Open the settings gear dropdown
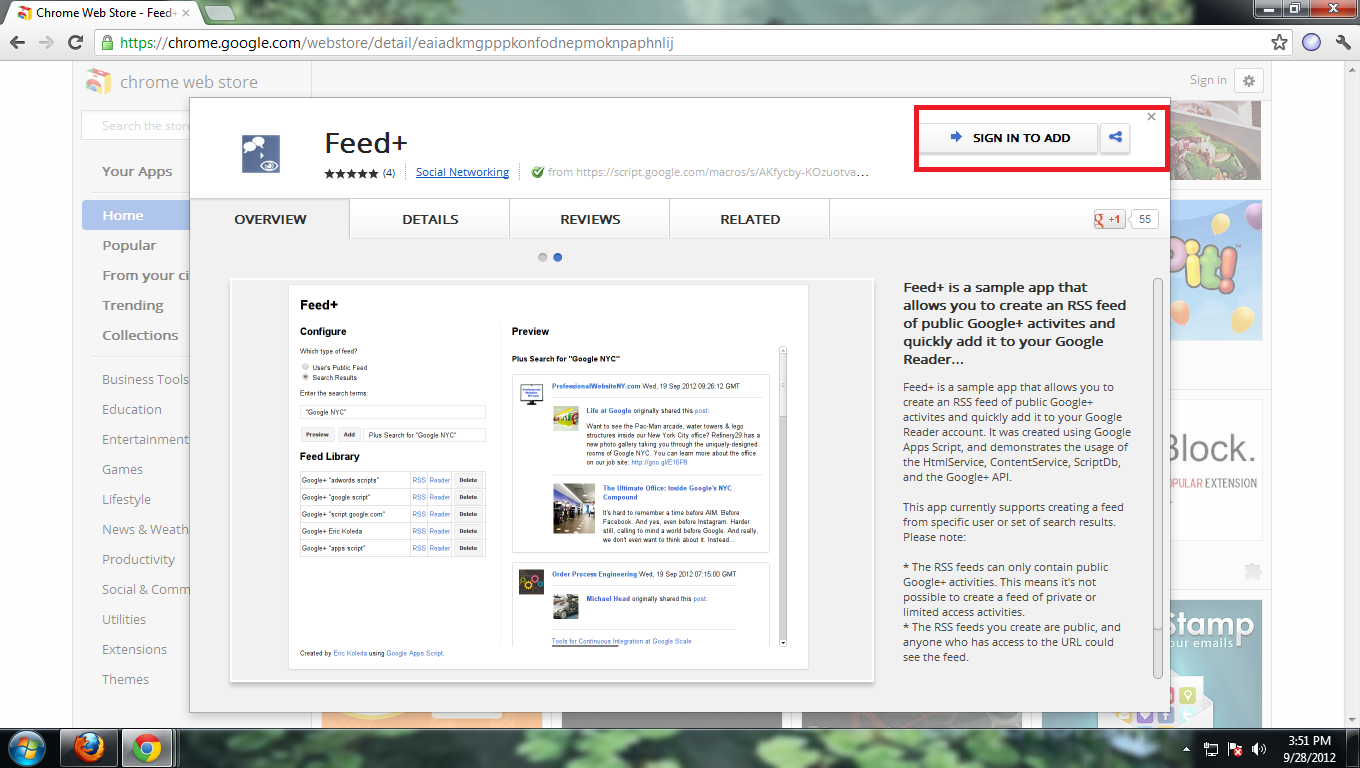 1249,81
